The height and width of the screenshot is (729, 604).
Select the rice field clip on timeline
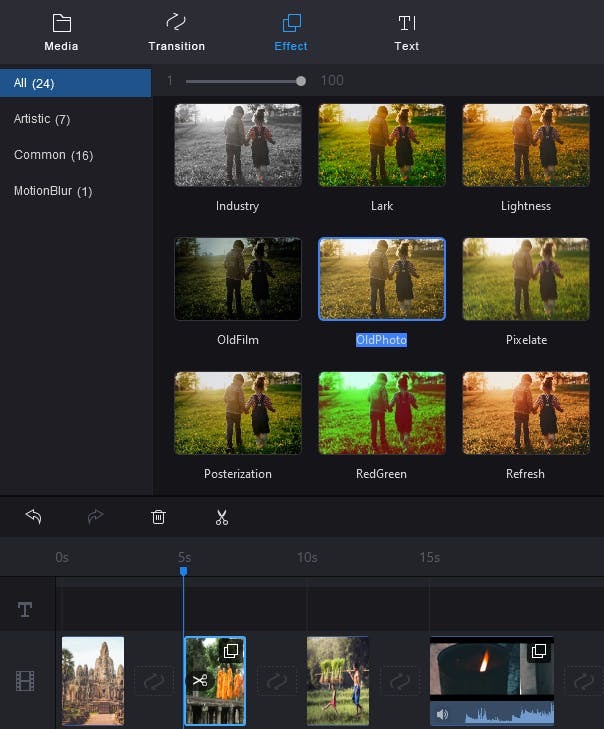[x=338, y=681]
